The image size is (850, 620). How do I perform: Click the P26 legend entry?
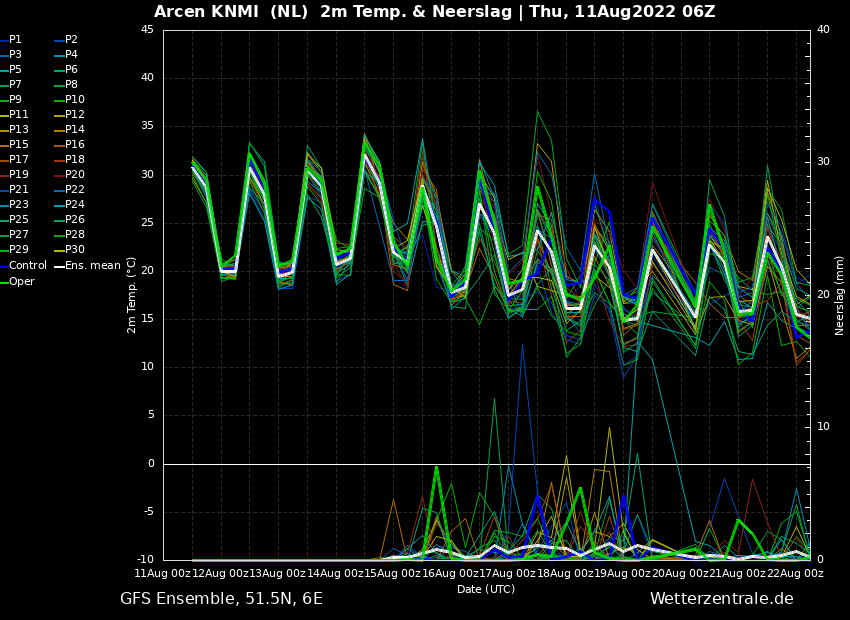point(75,219)
